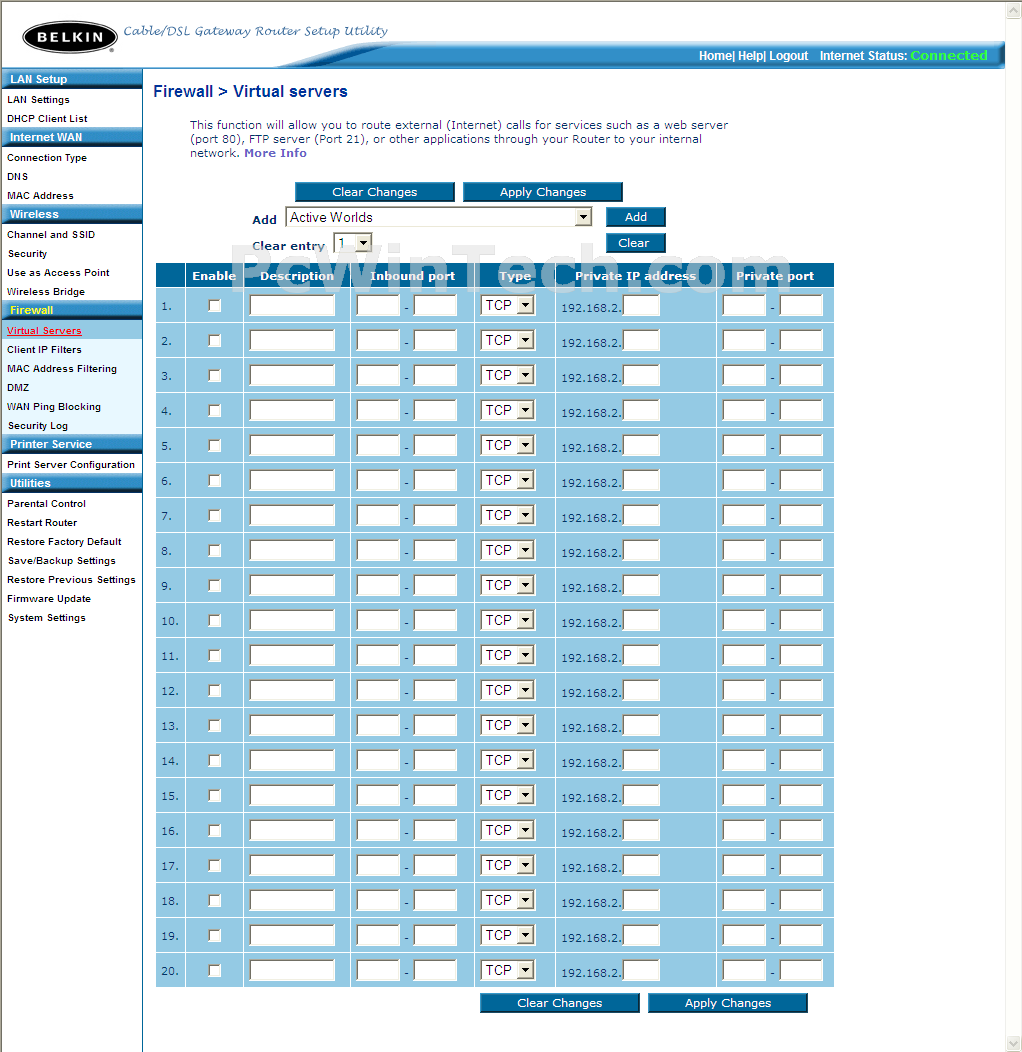The height and width of the screenshot is (1052, 1022).
Task: Expand the Type dropdown for row 11
Action: click(x=508, y=655)
